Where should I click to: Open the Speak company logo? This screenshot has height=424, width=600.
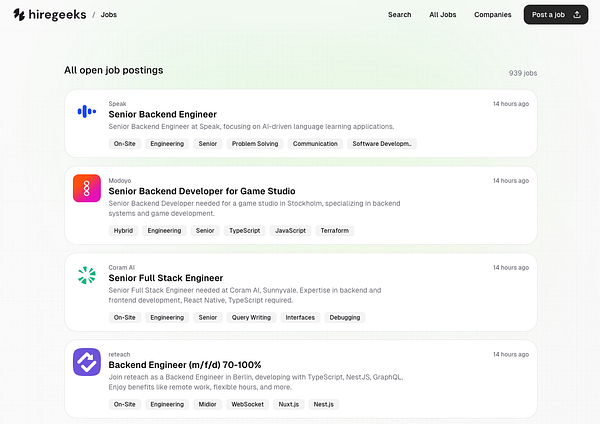pos(87,111)
